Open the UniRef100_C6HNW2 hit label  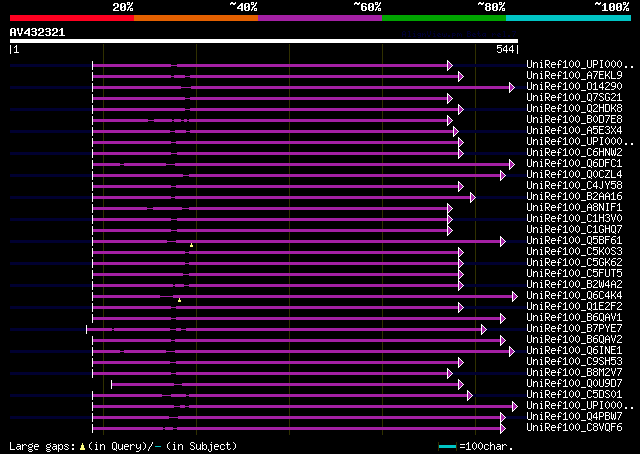point(574,153)
